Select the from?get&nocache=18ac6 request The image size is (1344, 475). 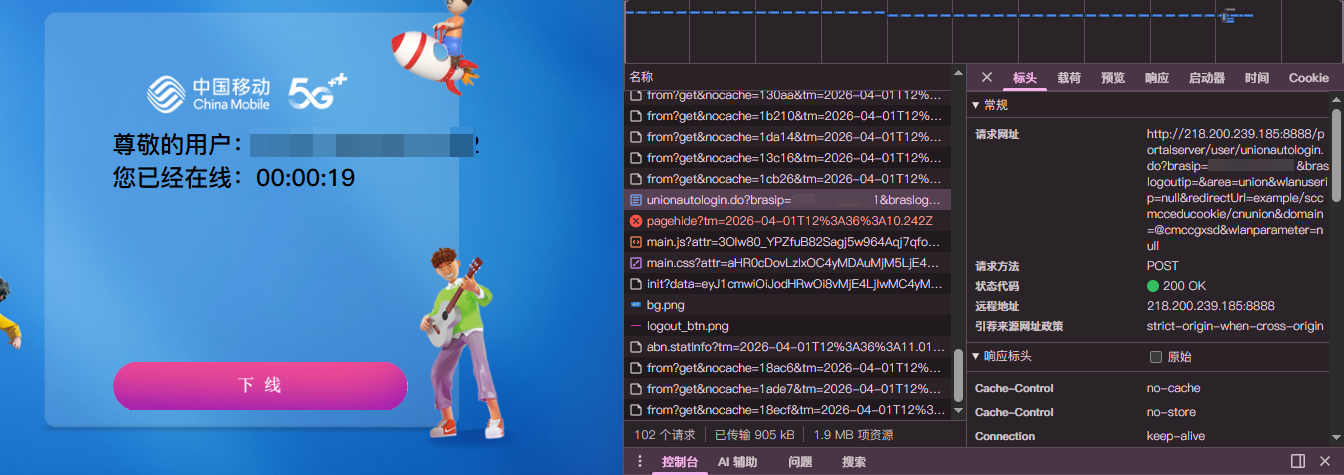pyautogui.click(x=790, y=368)
